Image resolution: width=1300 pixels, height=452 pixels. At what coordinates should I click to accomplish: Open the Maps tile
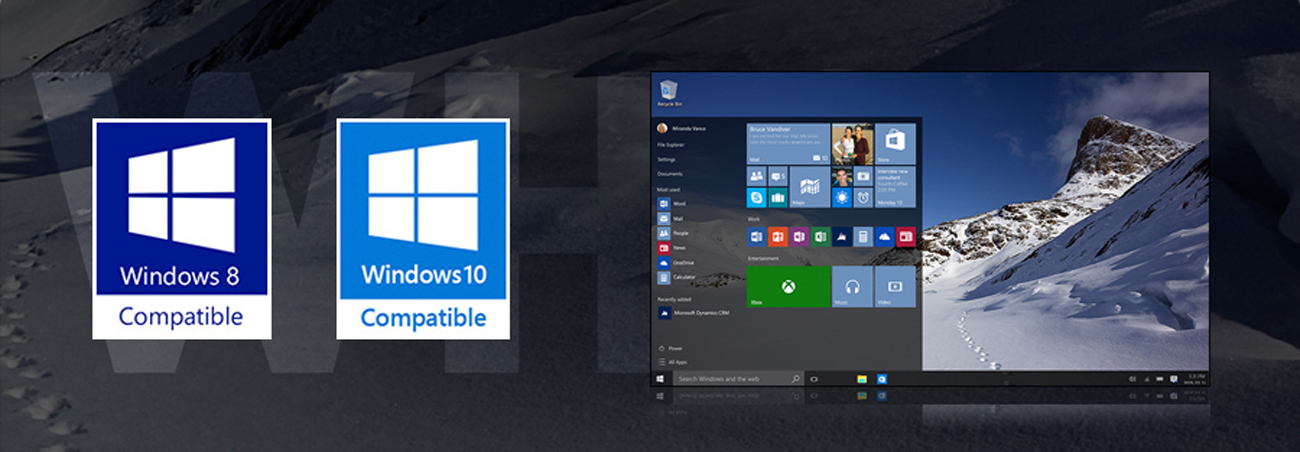[x=809, y=187]
